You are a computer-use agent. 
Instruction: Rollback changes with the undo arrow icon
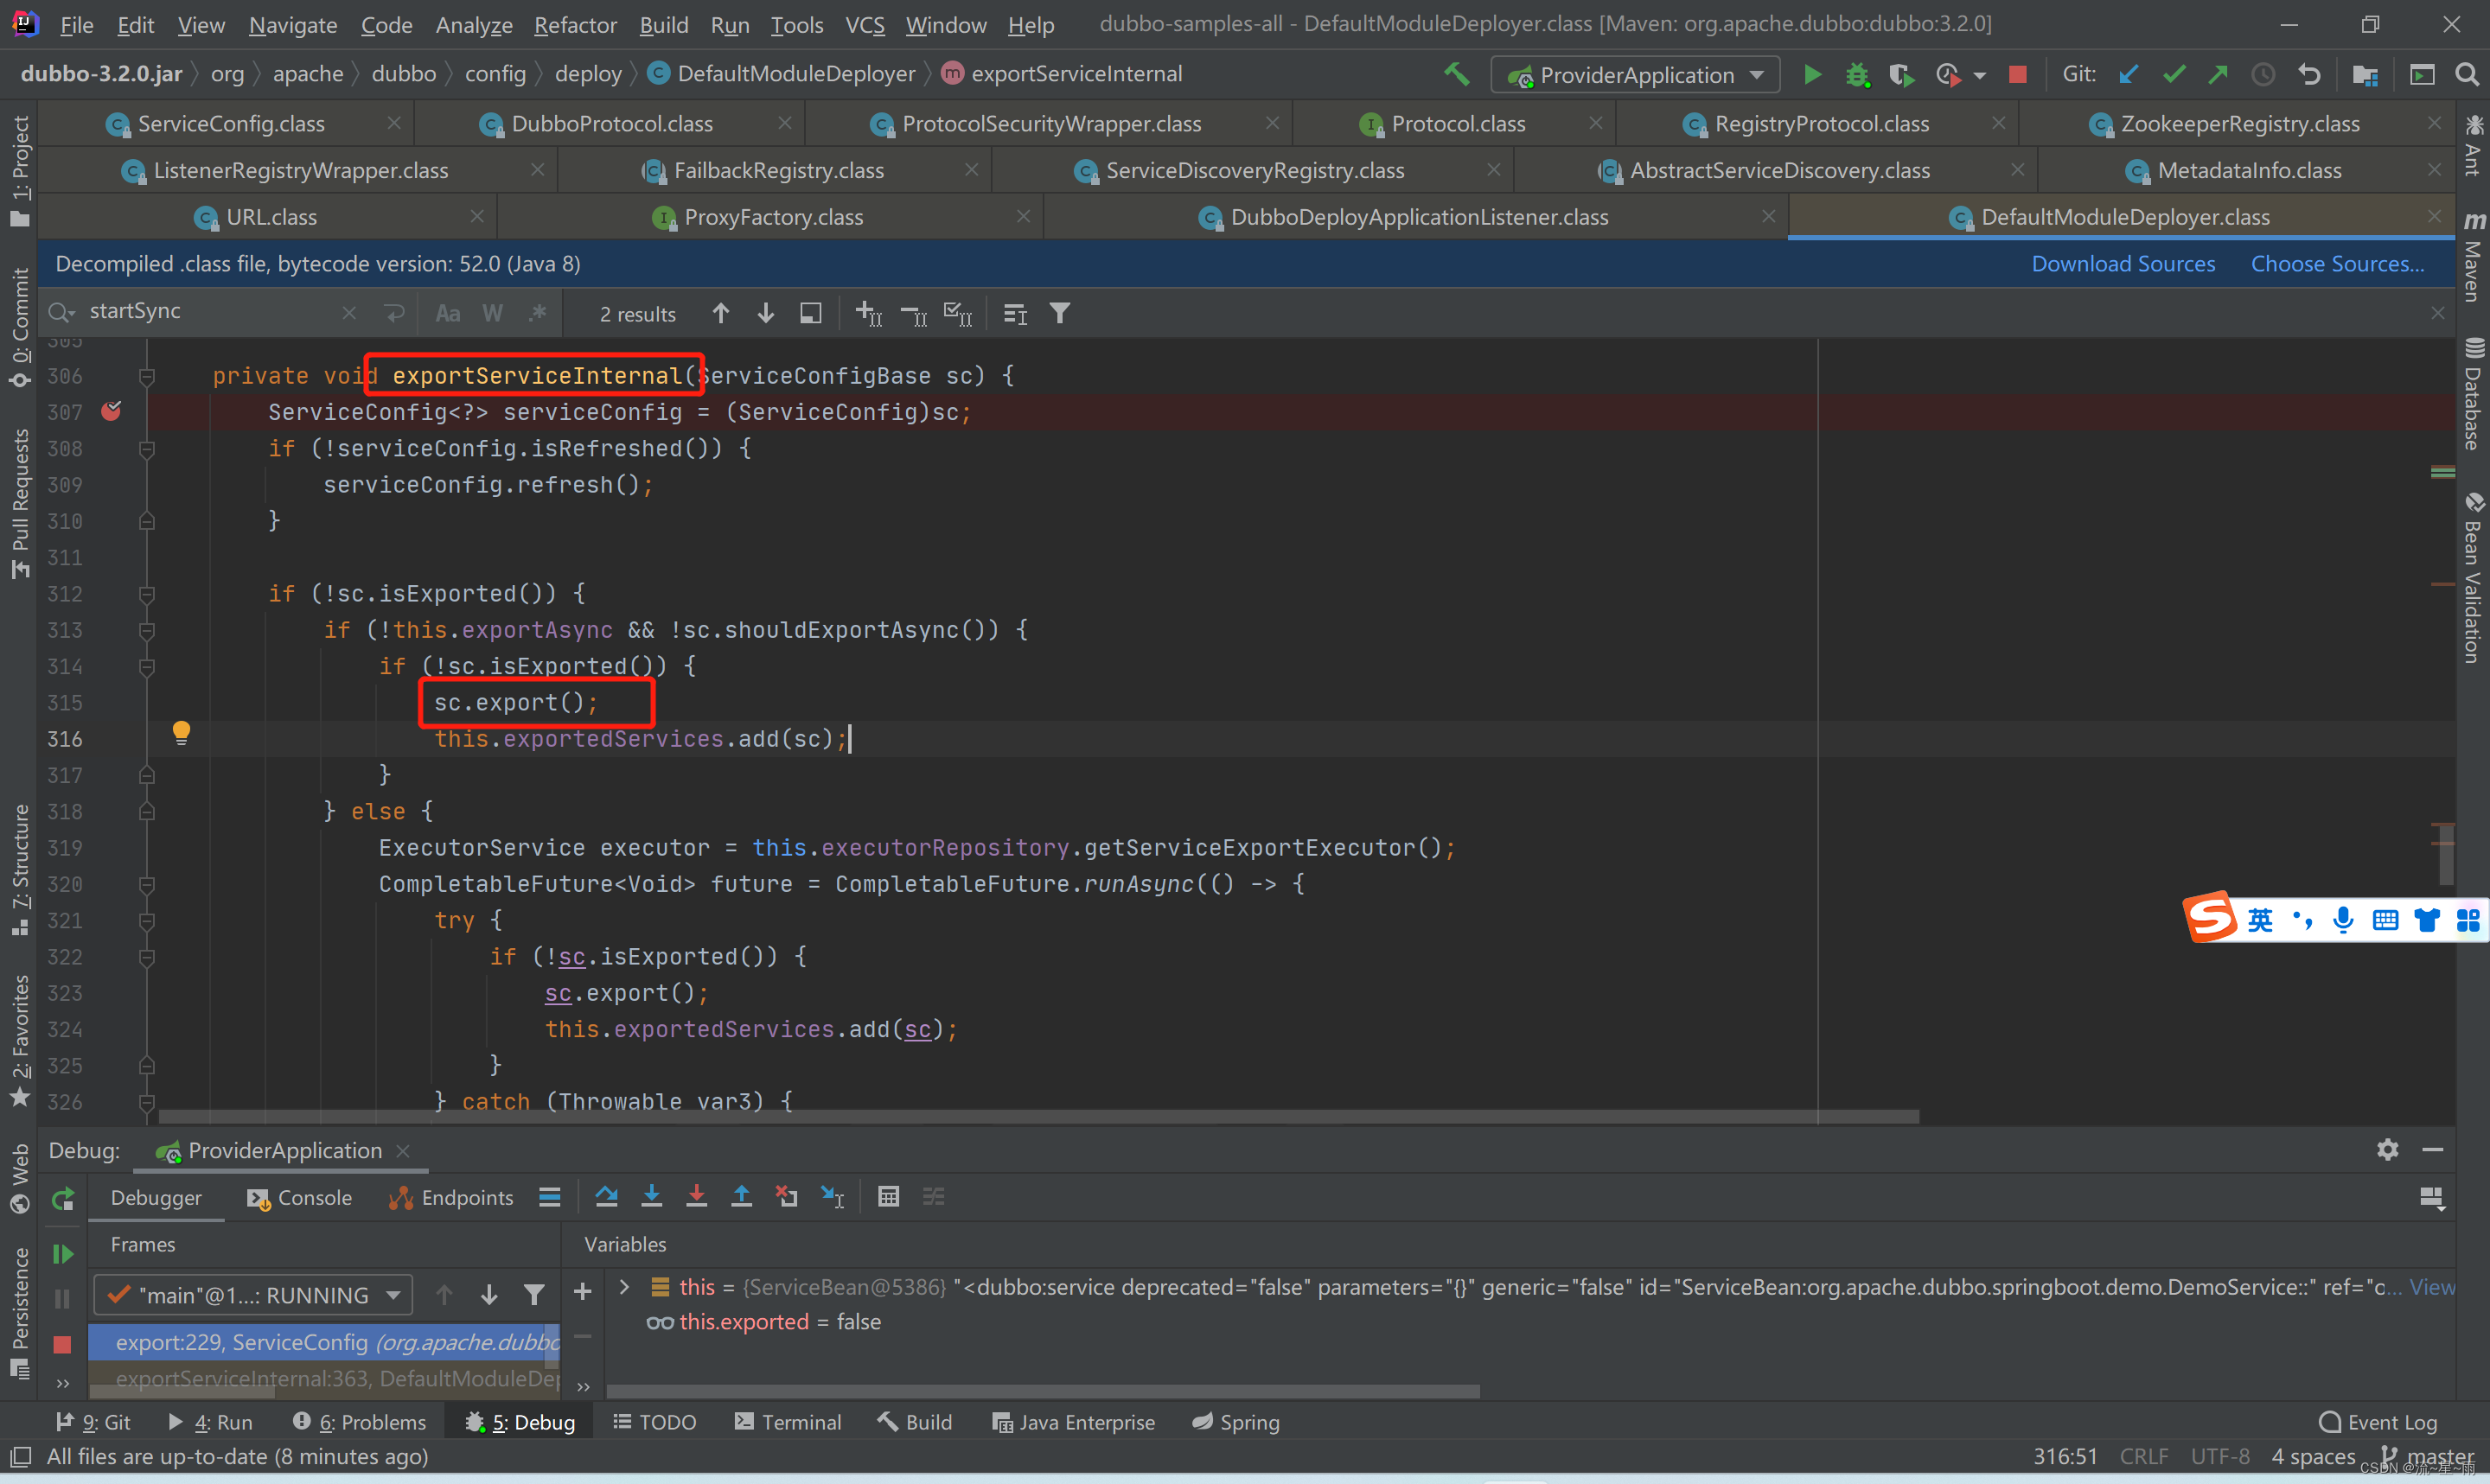click(2309, 75)
